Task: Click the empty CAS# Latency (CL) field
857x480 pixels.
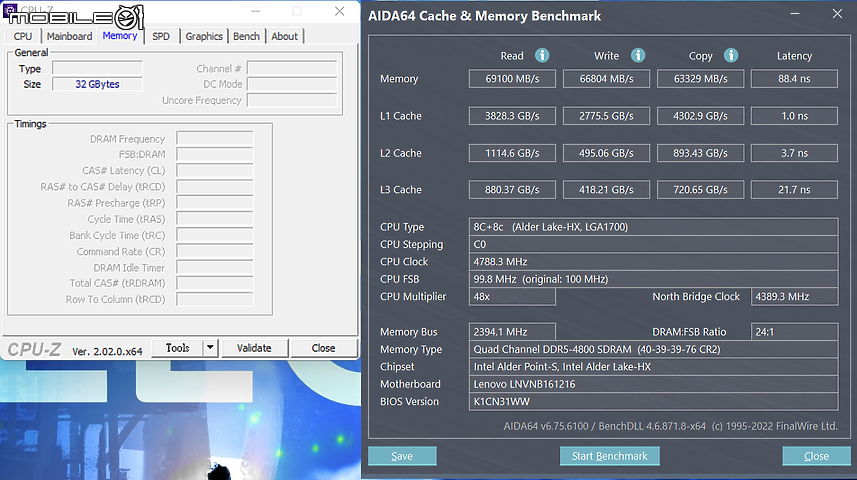Action: pyautogui.click(x=215, y=171)
